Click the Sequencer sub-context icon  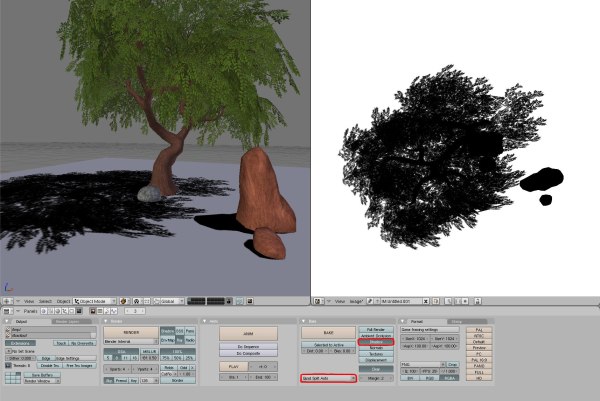pos(100,311)
